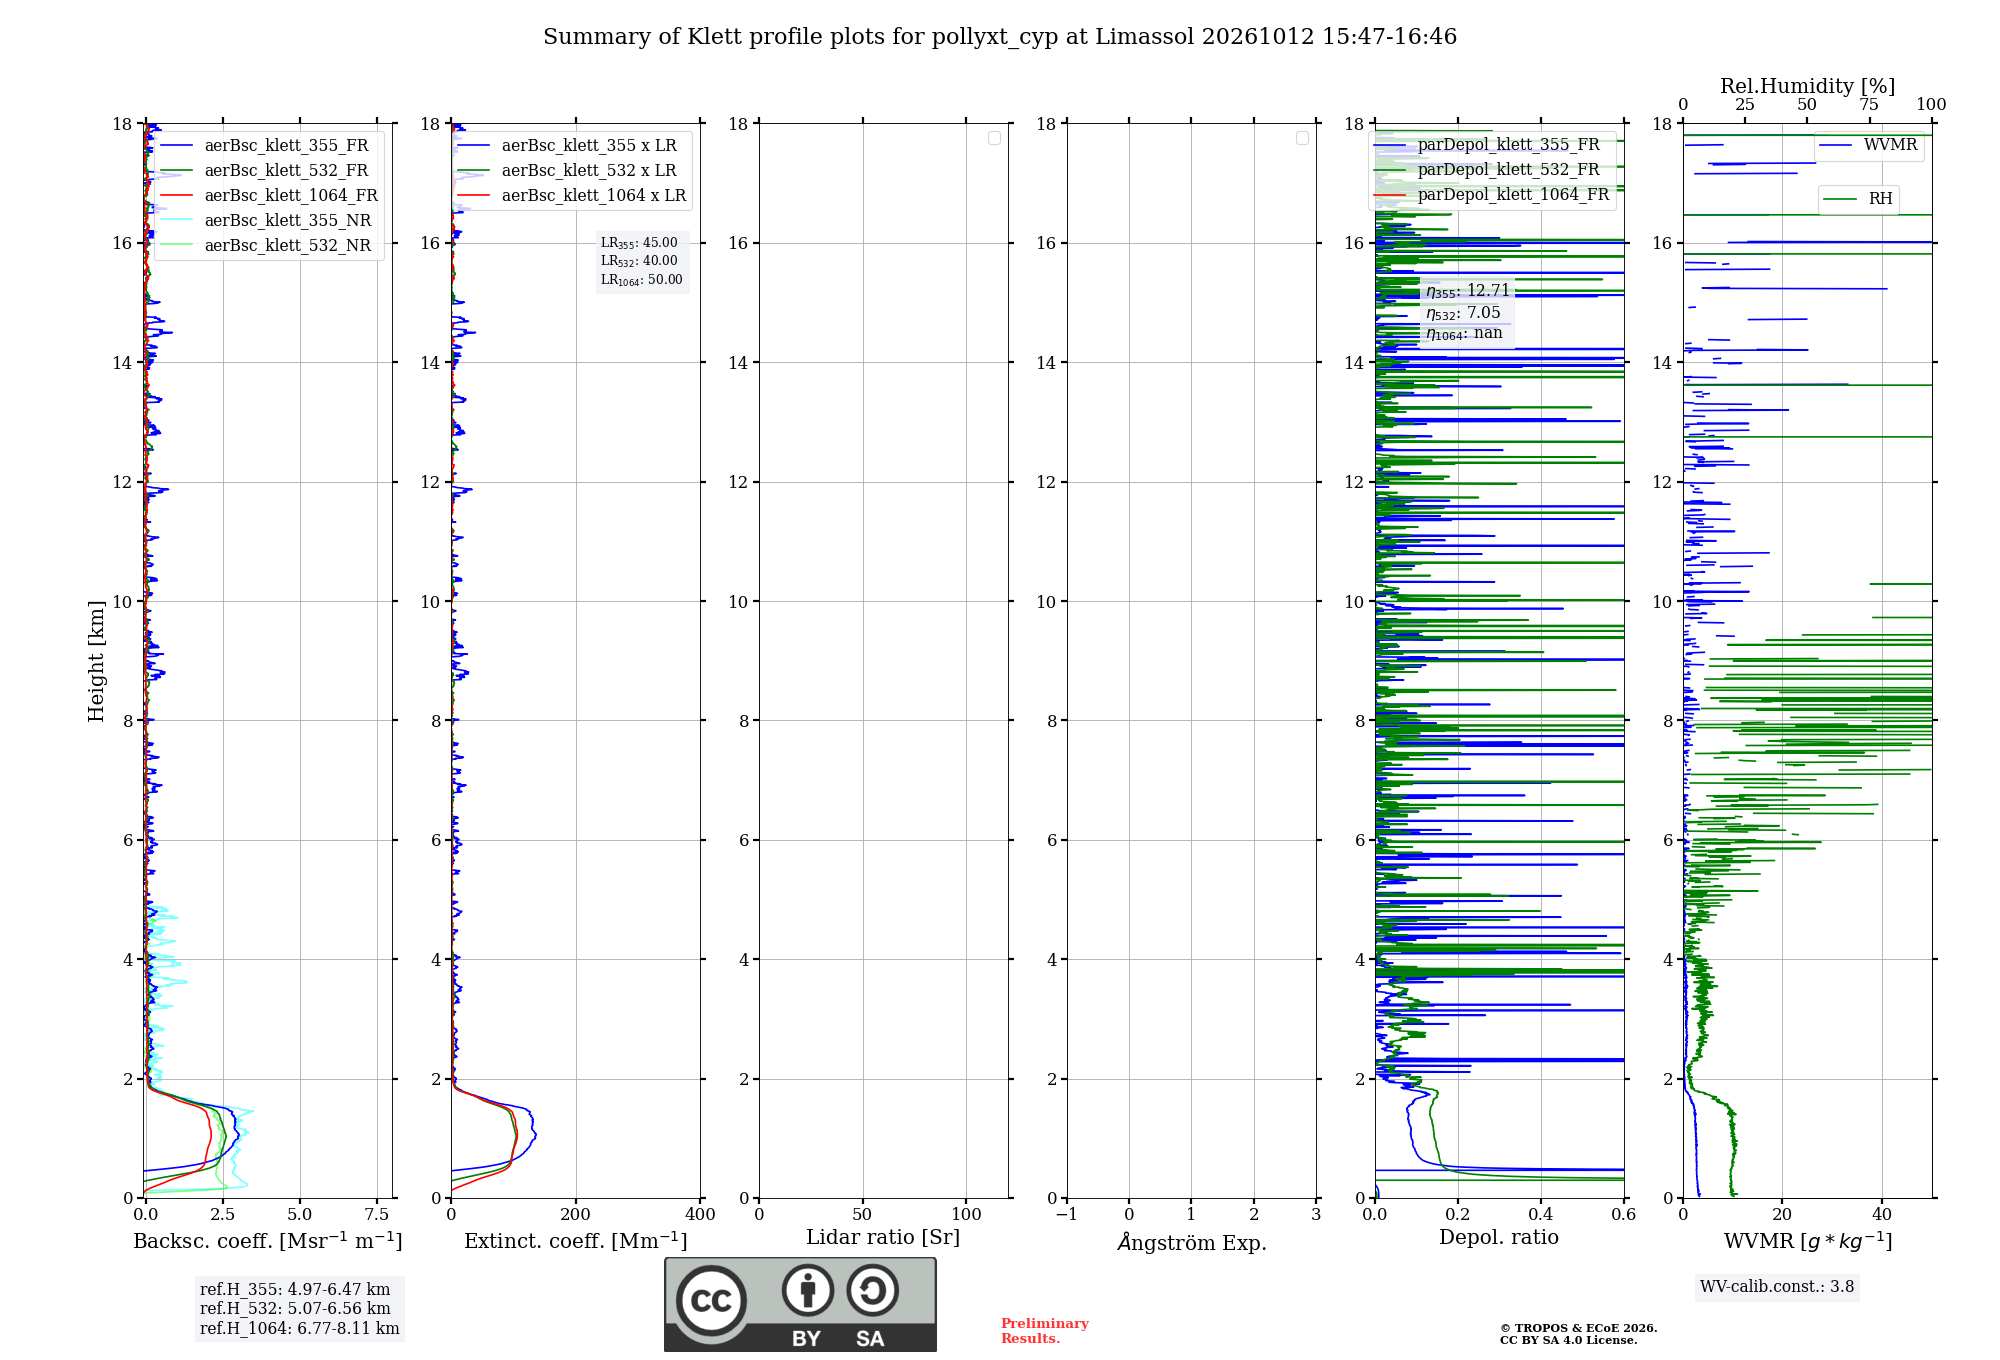Click the Height [km] axis label
Screen dimensions: 2000x1360
tap(96, 661)
